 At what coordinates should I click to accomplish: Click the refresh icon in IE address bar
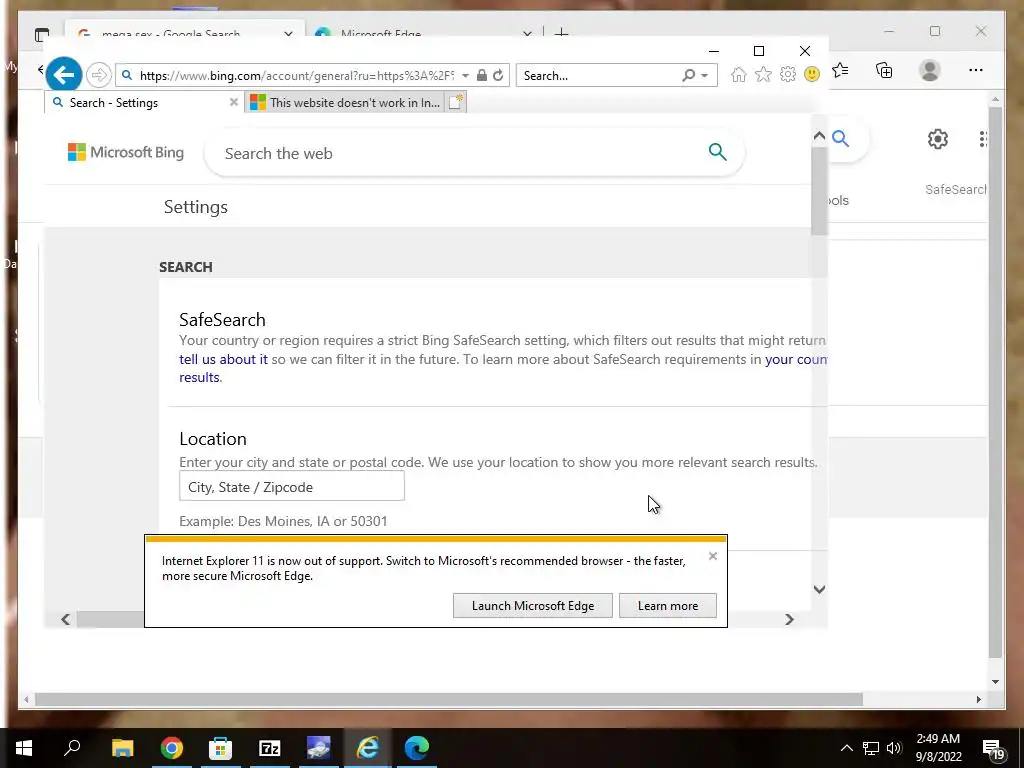(x=498, y=76)
